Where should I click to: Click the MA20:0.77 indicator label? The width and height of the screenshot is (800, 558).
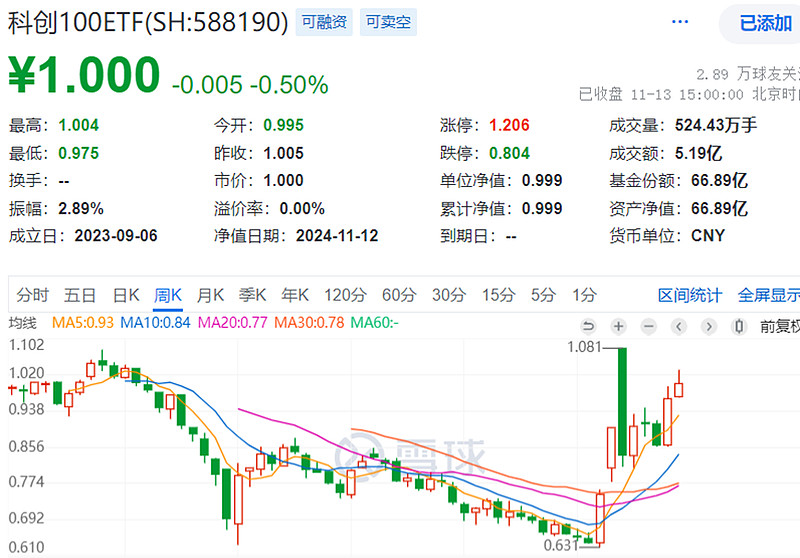(x=233, y=322)
